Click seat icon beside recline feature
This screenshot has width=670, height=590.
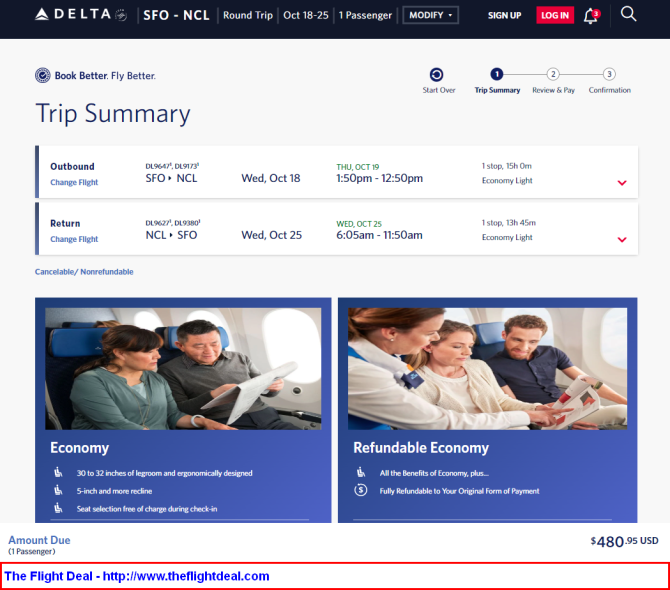pos(58,490)
